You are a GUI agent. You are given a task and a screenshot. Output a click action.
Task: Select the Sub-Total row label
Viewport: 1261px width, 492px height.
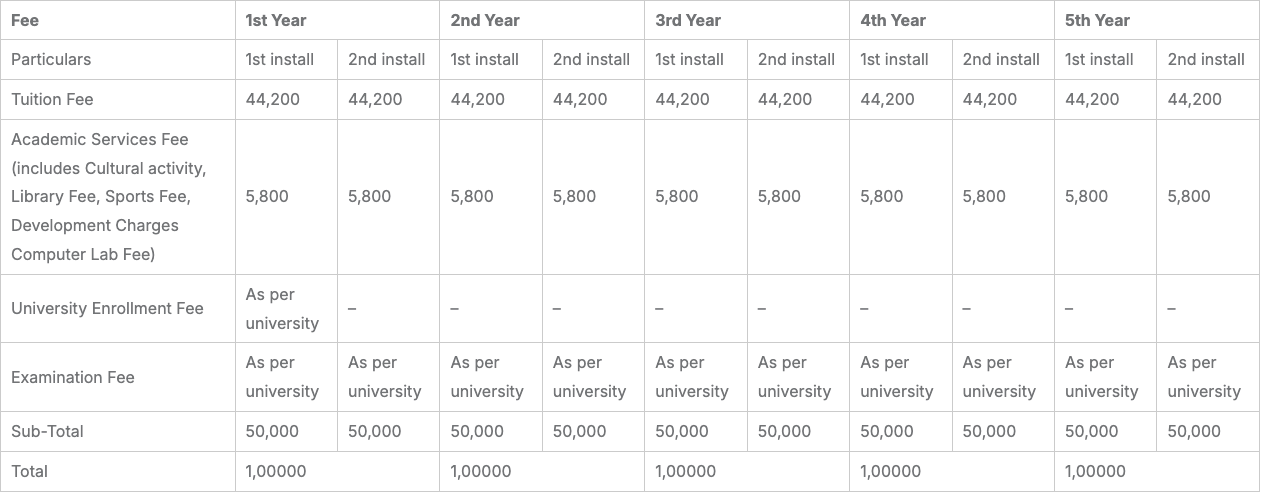47,431
